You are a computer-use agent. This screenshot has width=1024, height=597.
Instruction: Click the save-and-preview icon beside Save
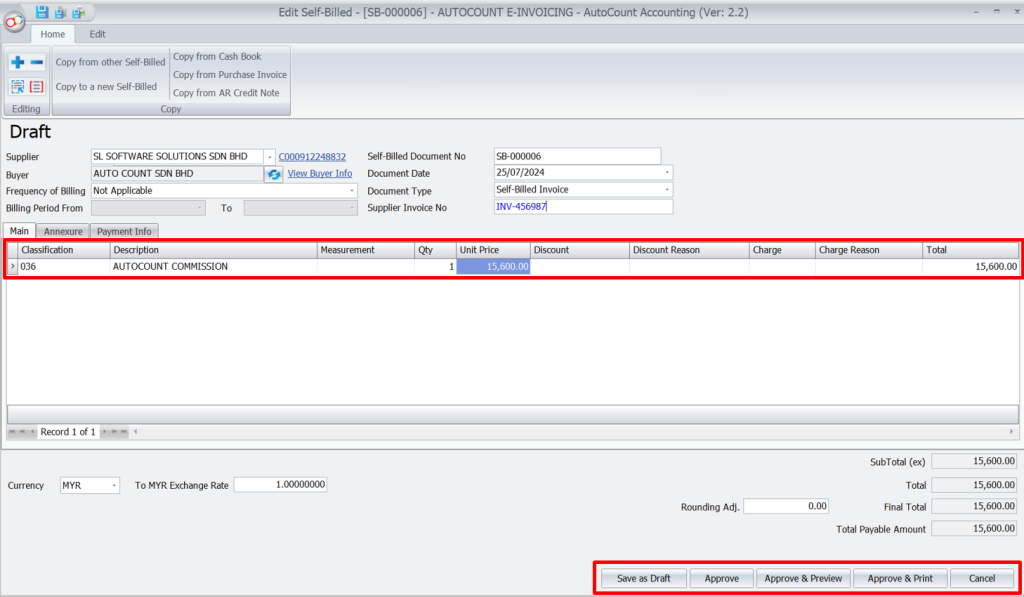[x=60, y=12]
